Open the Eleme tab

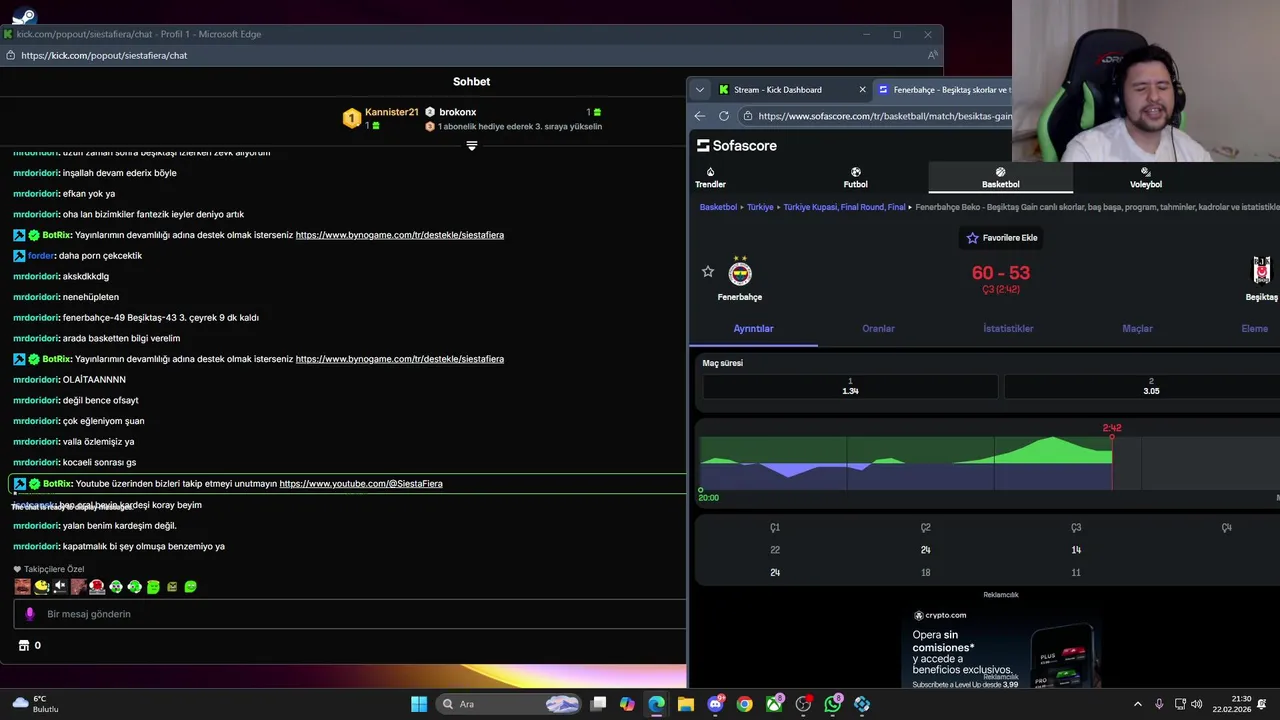1254,328
